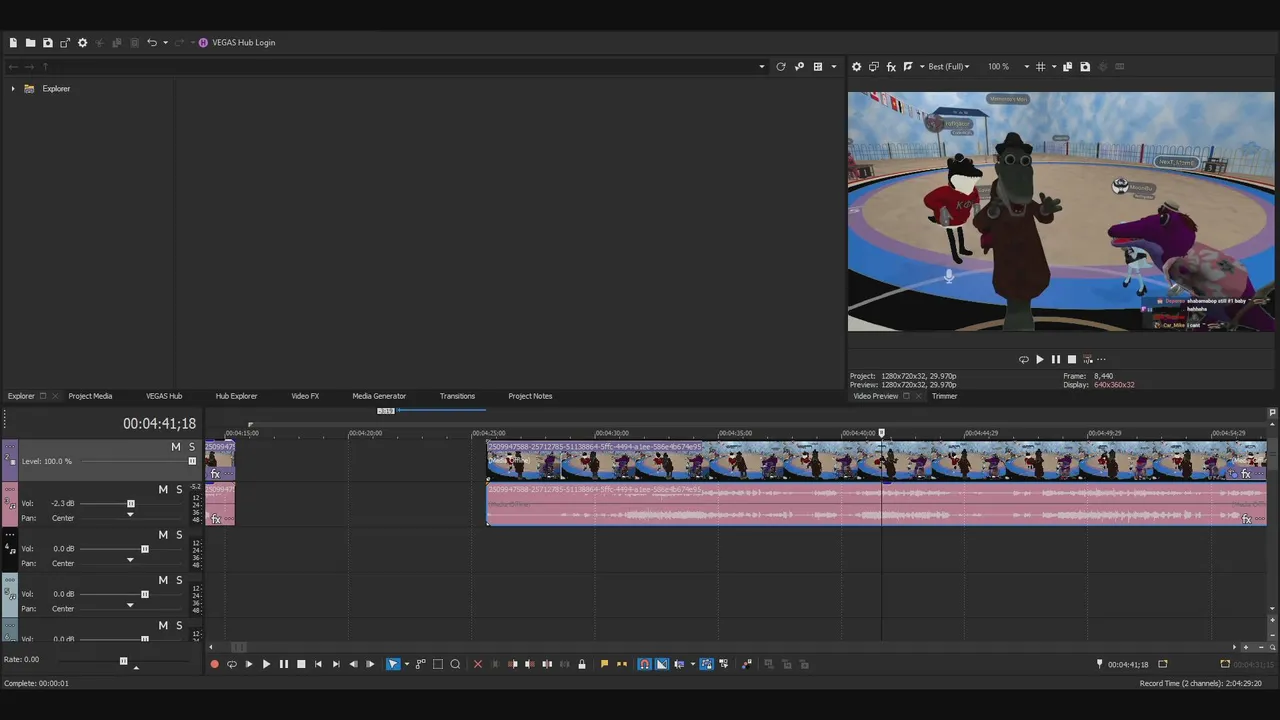Open Explorer views layout dropdown
Screen dimensions: 1280x720
click(x=833, y=67)
